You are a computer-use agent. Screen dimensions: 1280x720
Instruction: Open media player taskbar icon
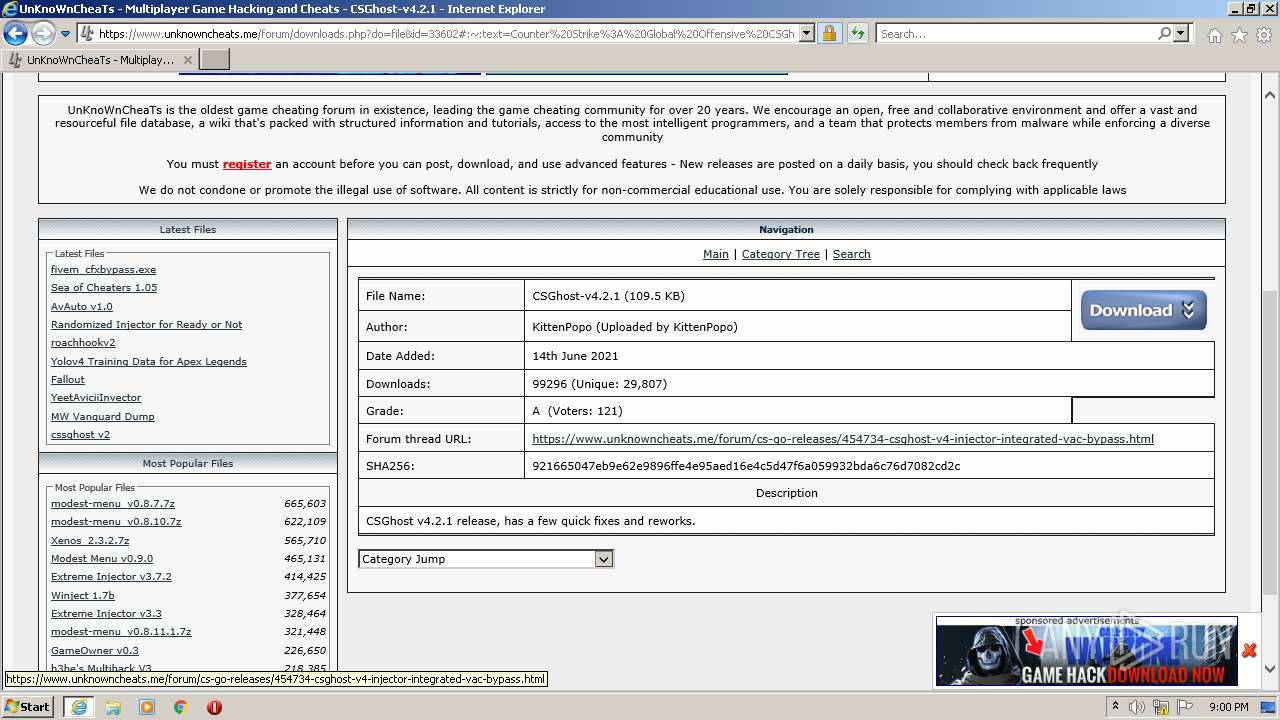click(x=147, y=707)
